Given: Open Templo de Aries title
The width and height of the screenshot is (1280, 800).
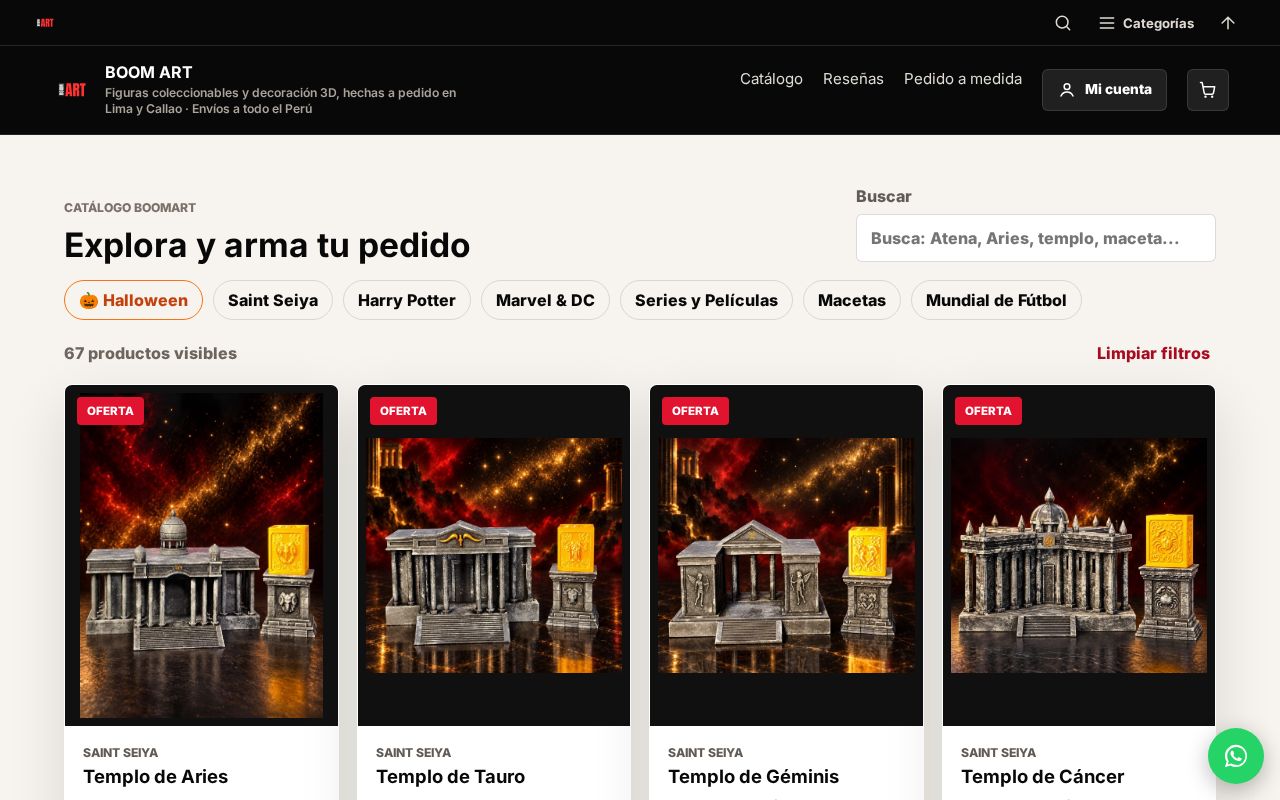Looking at the screenshot, I should [155, 776].
